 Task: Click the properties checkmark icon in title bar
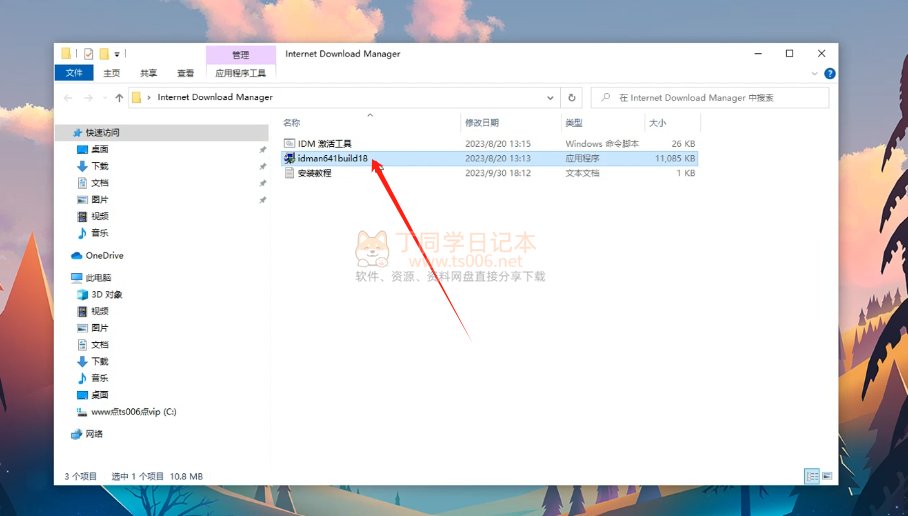[88, 54]
